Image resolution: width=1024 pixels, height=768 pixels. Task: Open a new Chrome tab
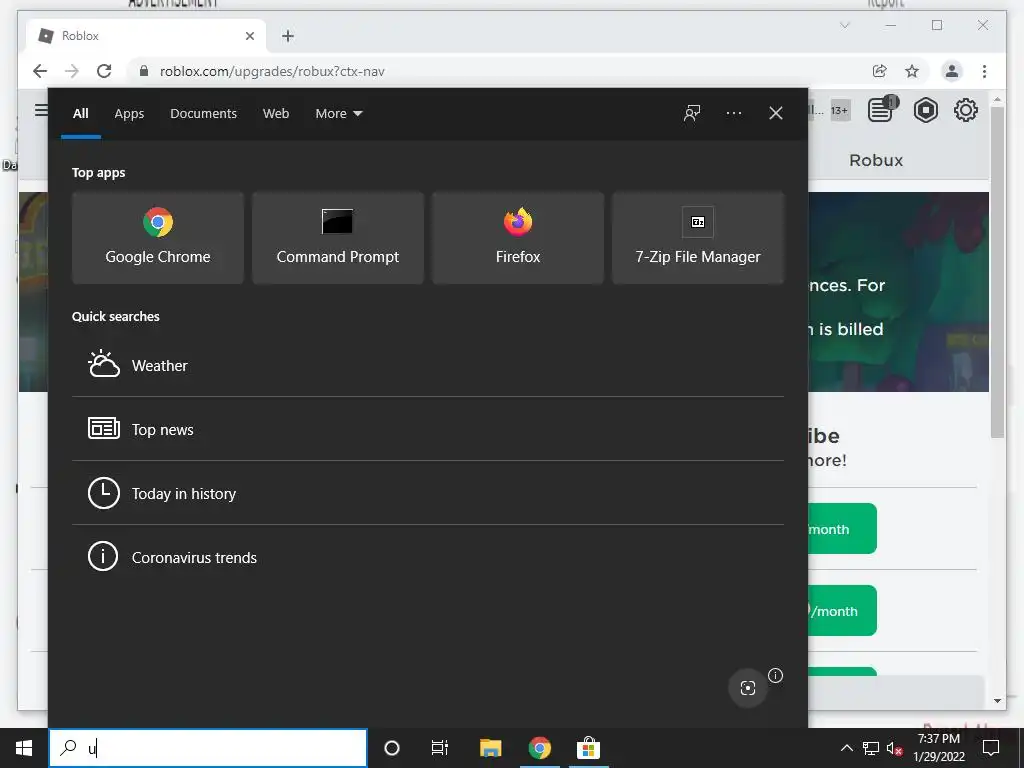[x=288, y=36]
